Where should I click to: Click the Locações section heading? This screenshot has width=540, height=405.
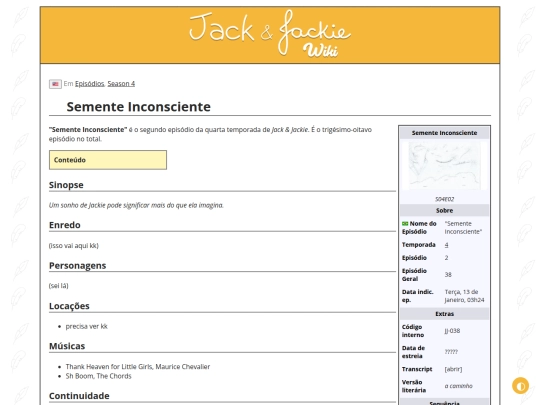pyautogui.click(x=69, y=306)
